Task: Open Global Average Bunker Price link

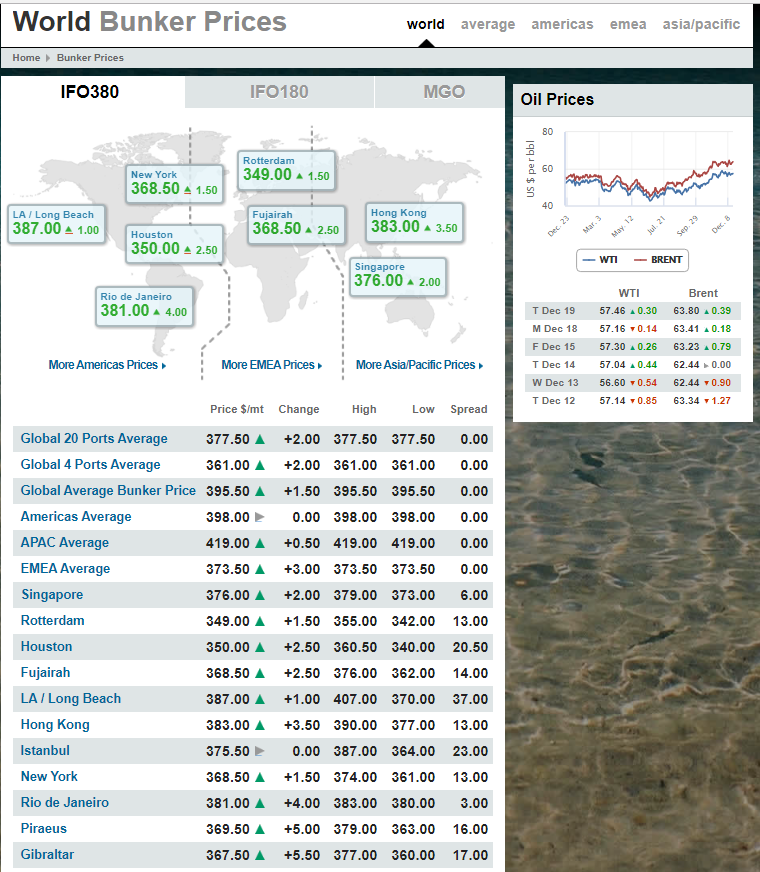Action: [108, 490]
